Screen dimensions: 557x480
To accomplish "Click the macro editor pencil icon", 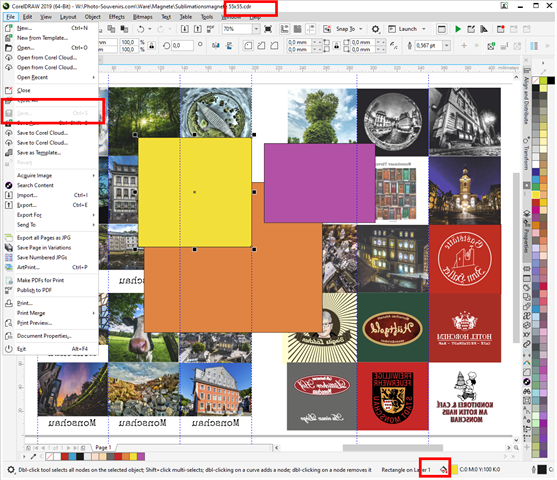I will (x=471, y=29).
